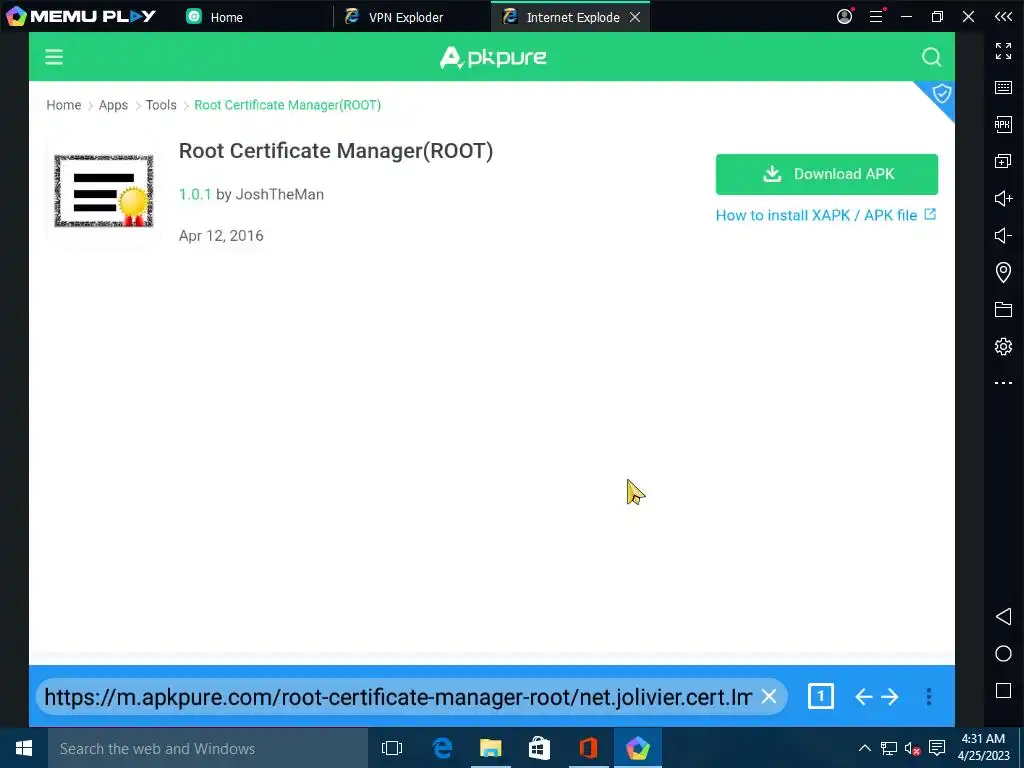
Task: Toggle MEmu fullscreen mode icon
Action: point(1003,51)
